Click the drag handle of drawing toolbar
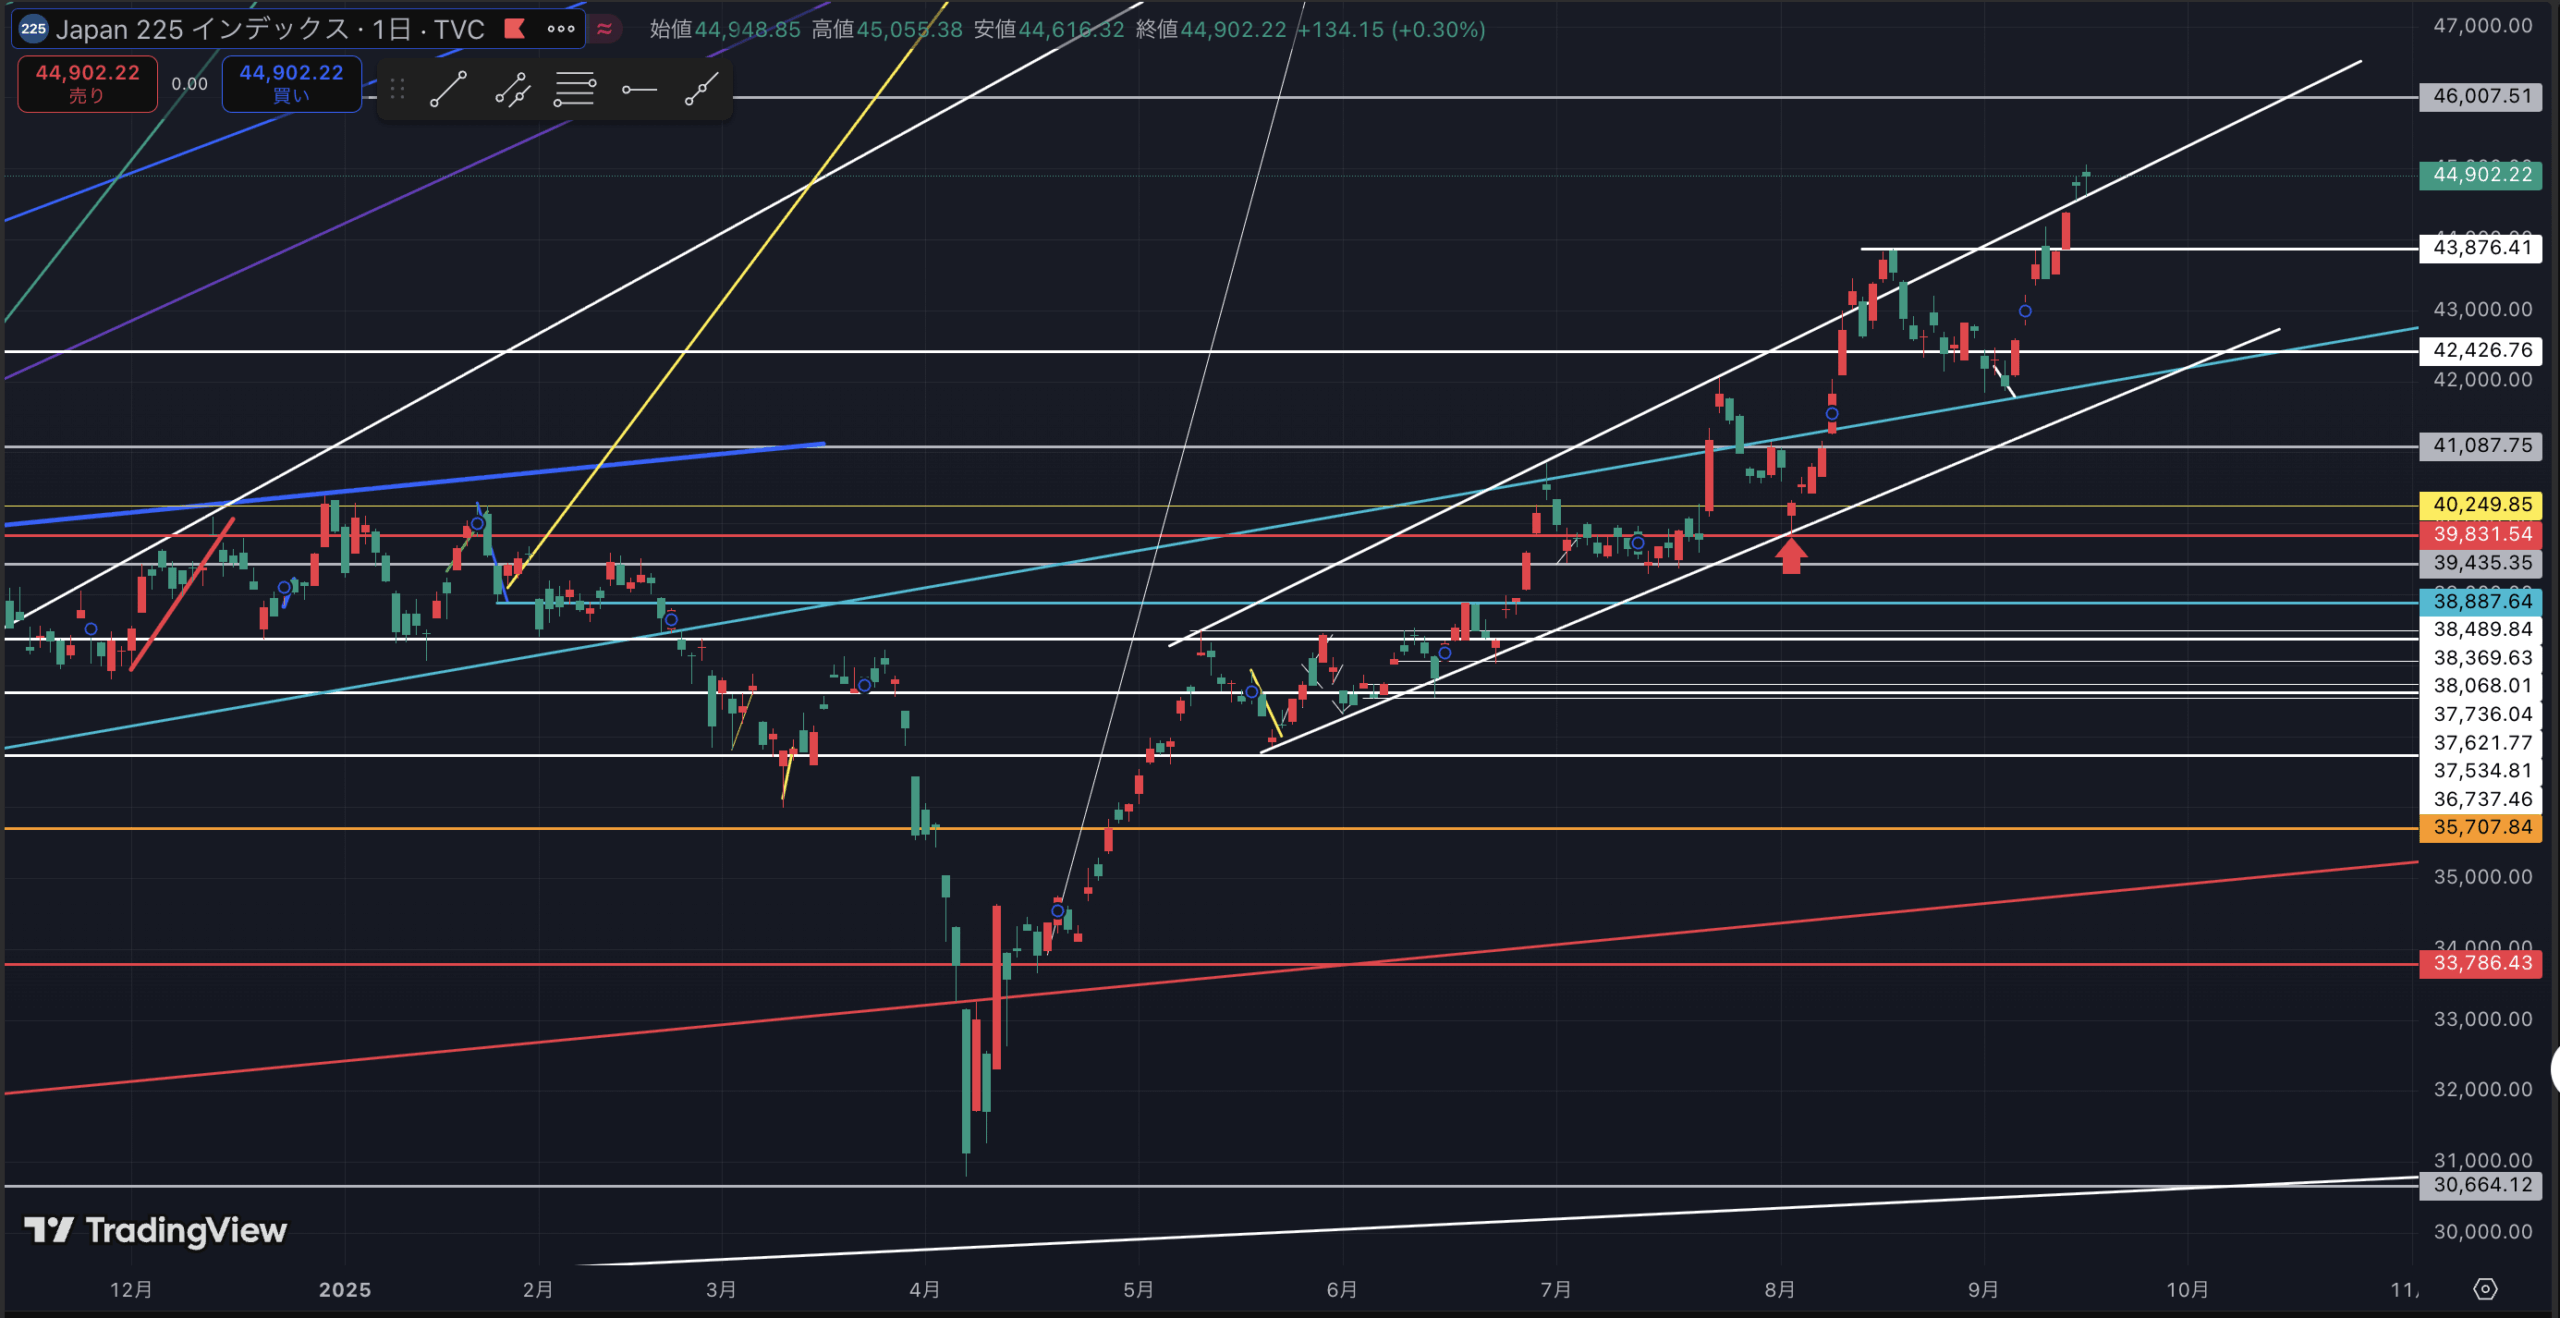The image size is (2560, 1318). pyautogui.click(x=397, y=90)
